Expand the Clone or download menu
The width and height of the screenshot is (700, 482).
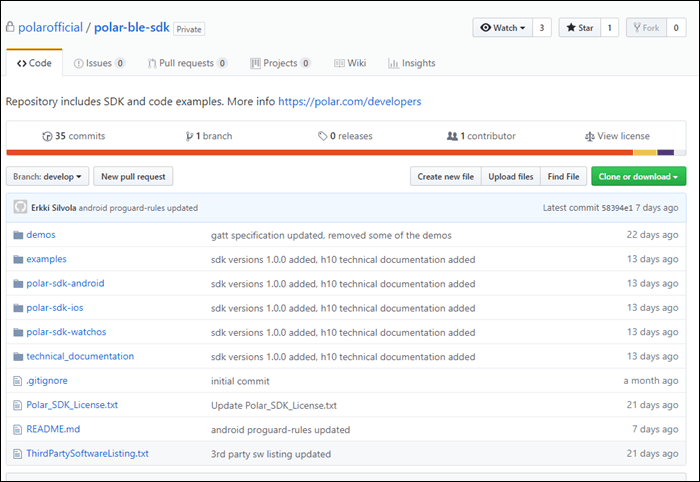pyautogui.click(x=638, y=176)
